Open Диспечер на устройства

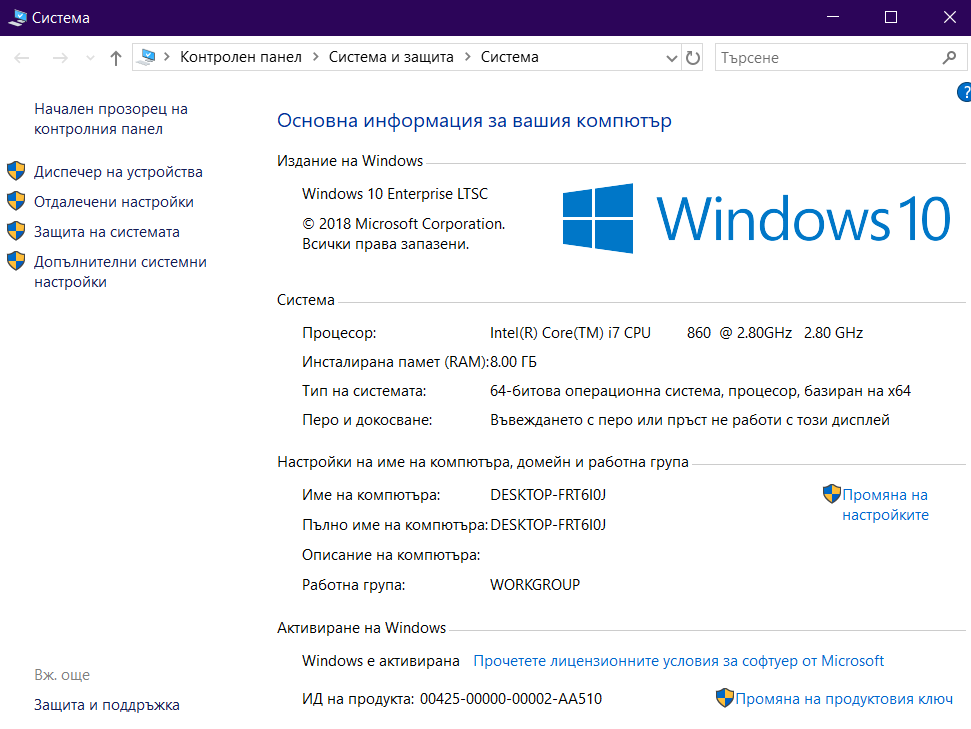point(118,172)
